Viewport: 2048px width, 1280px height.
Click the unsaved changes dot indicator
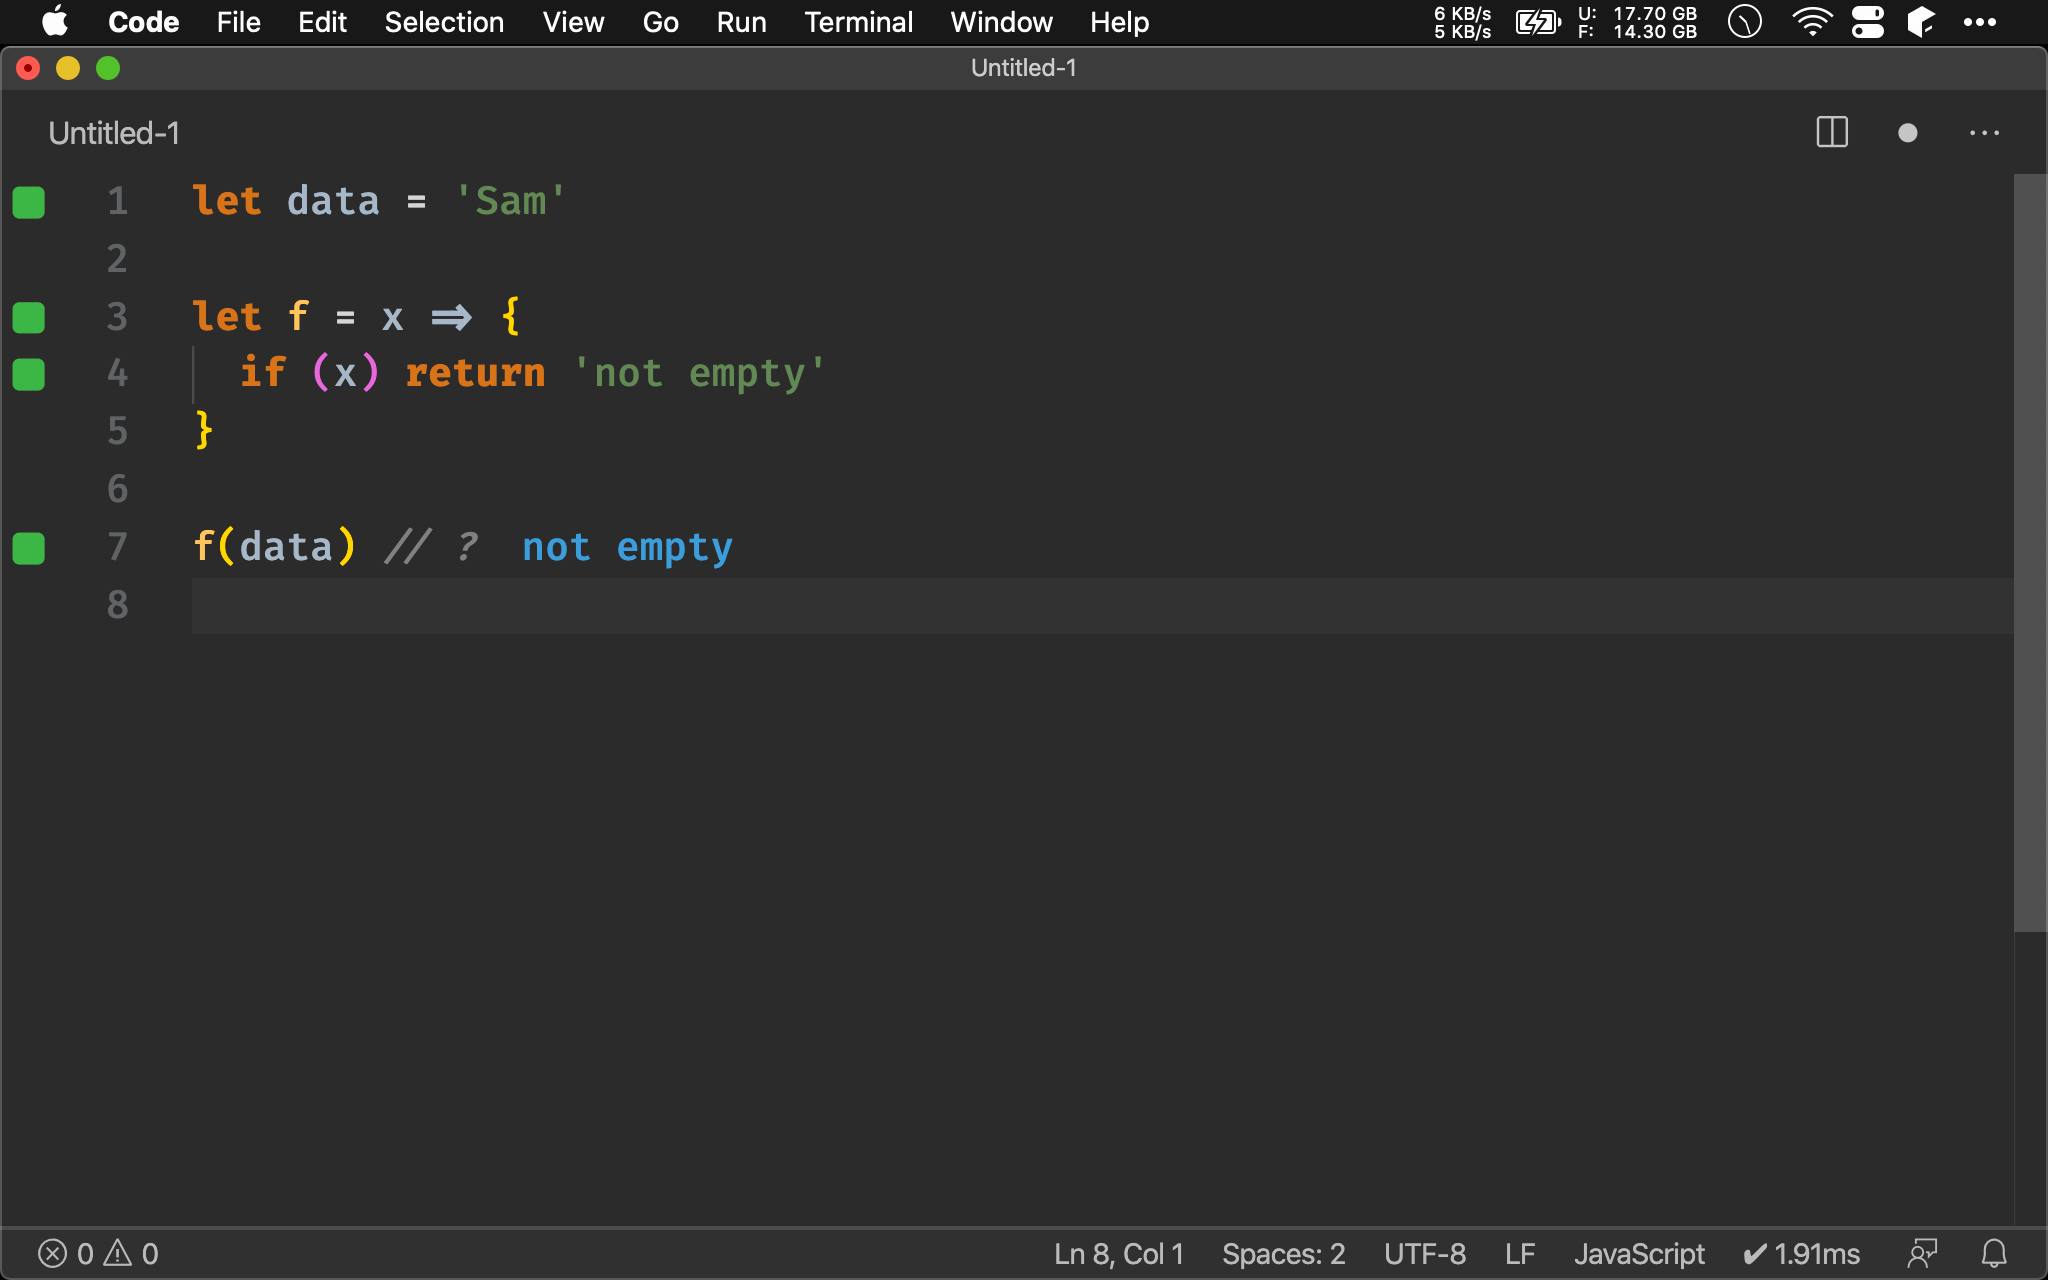tap(1907, 133)
